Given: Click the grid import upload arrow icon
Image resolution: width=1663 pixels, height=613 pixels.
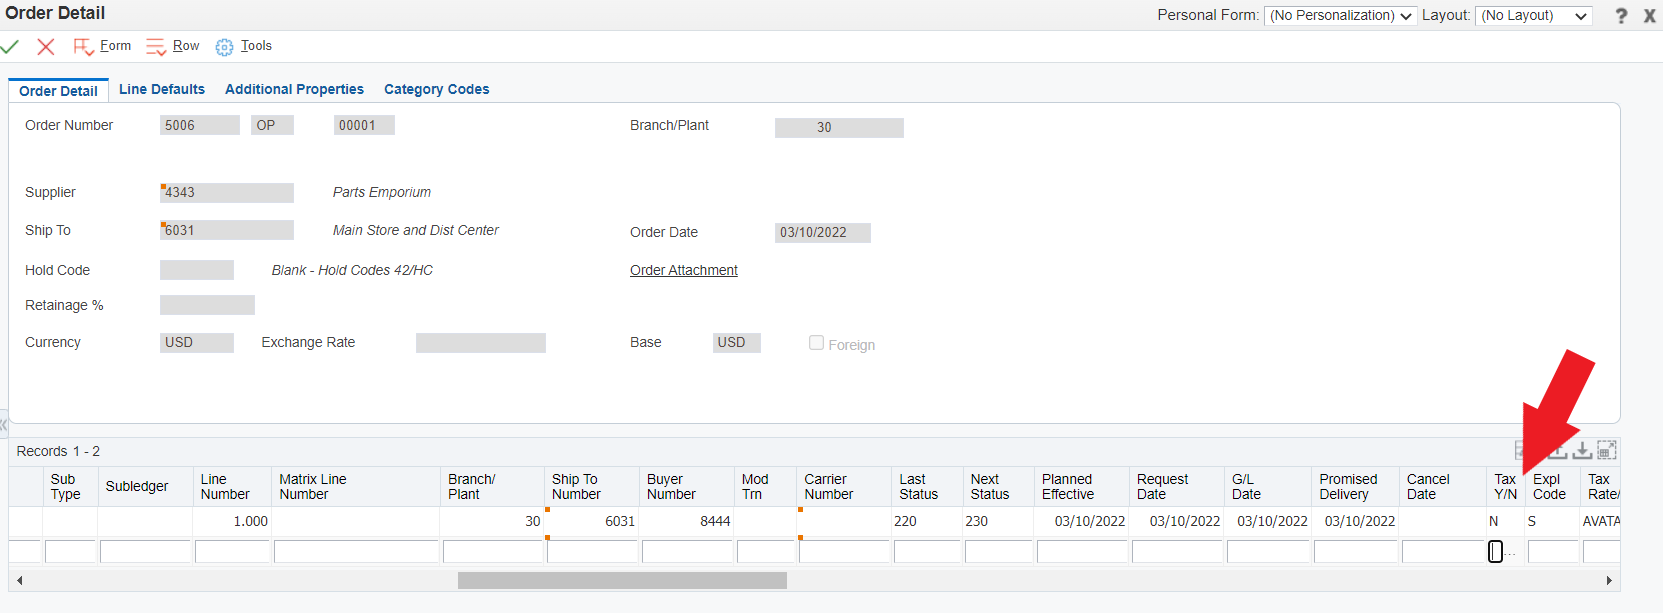Looking at the screenshot, I should tap(1557, 451).
